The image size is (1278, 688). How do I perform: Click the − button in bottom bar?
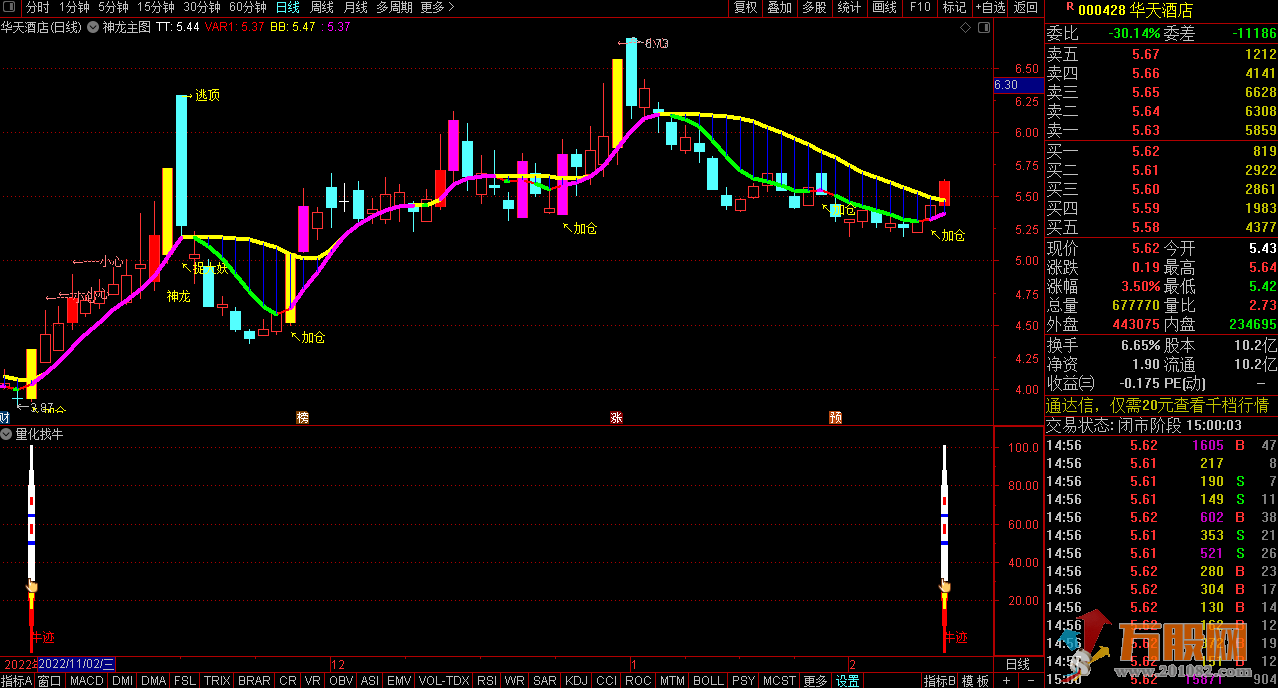[1029, 681]
